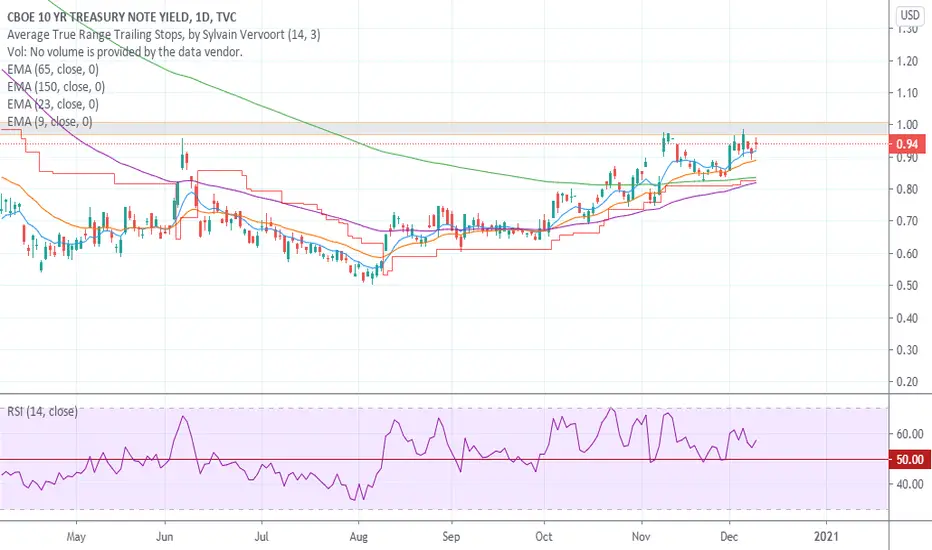Open the USD currency selector
Screen dimensions: 932x550
[x=909, y=15]
